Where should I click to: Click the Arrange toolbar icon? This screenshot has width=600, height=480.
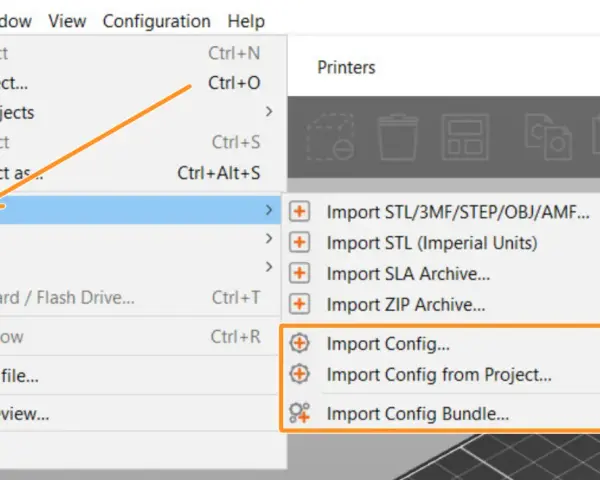click(465, 137)
